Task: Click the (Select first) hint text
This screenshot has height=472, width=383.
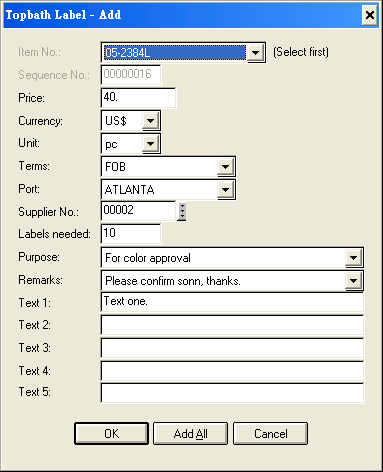Action: tap(301, 52)
